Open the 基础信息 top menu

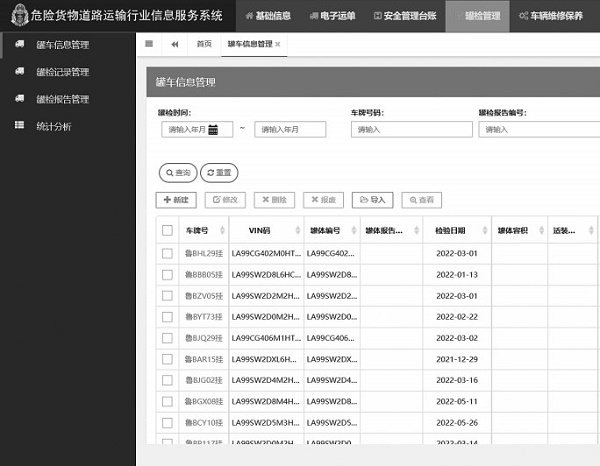[x=269, y=16]
